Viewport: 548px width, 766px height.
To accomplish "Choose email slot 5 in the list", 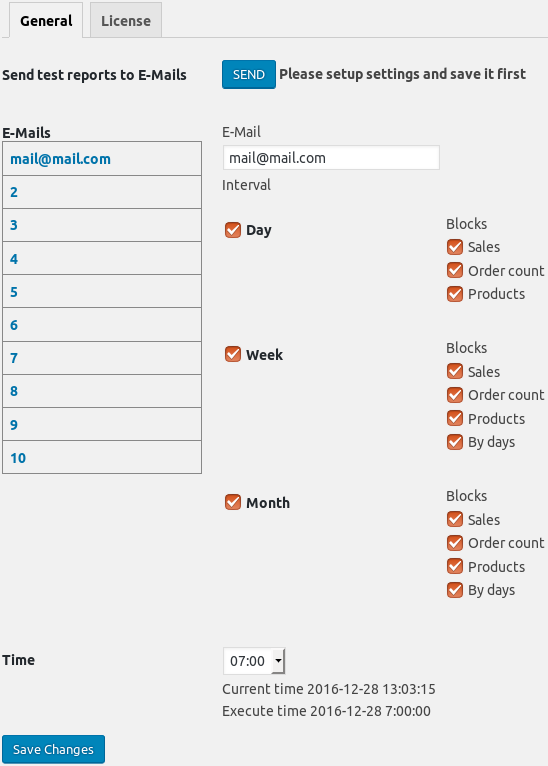I will [102, 292].
